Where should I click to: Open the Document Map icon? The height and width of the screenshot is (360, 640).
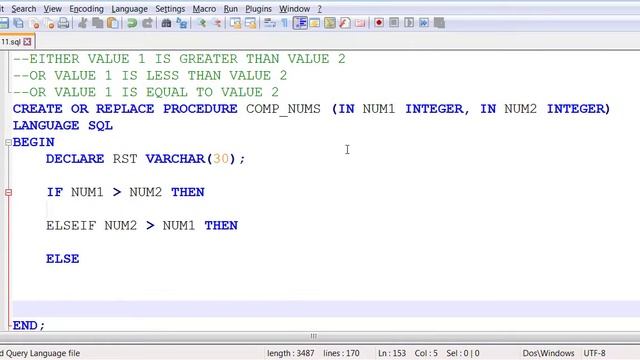pyautogui.click(x=330, y=23)
